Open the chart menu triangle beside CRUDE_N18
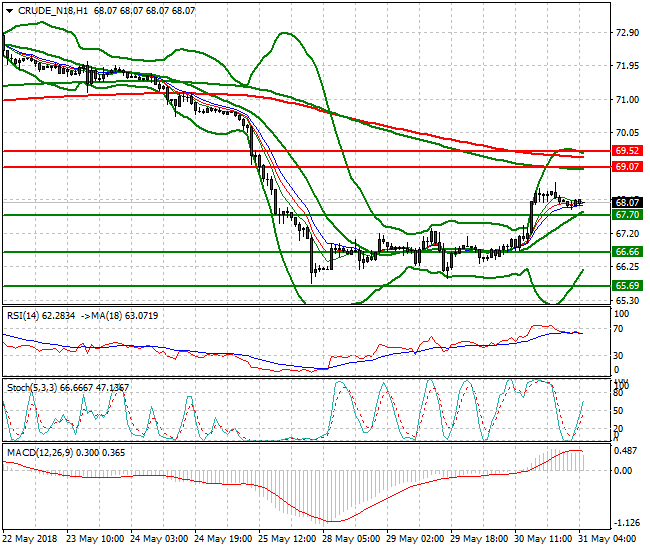The width and height of the screenshot is (650, 550). point(10,11)
